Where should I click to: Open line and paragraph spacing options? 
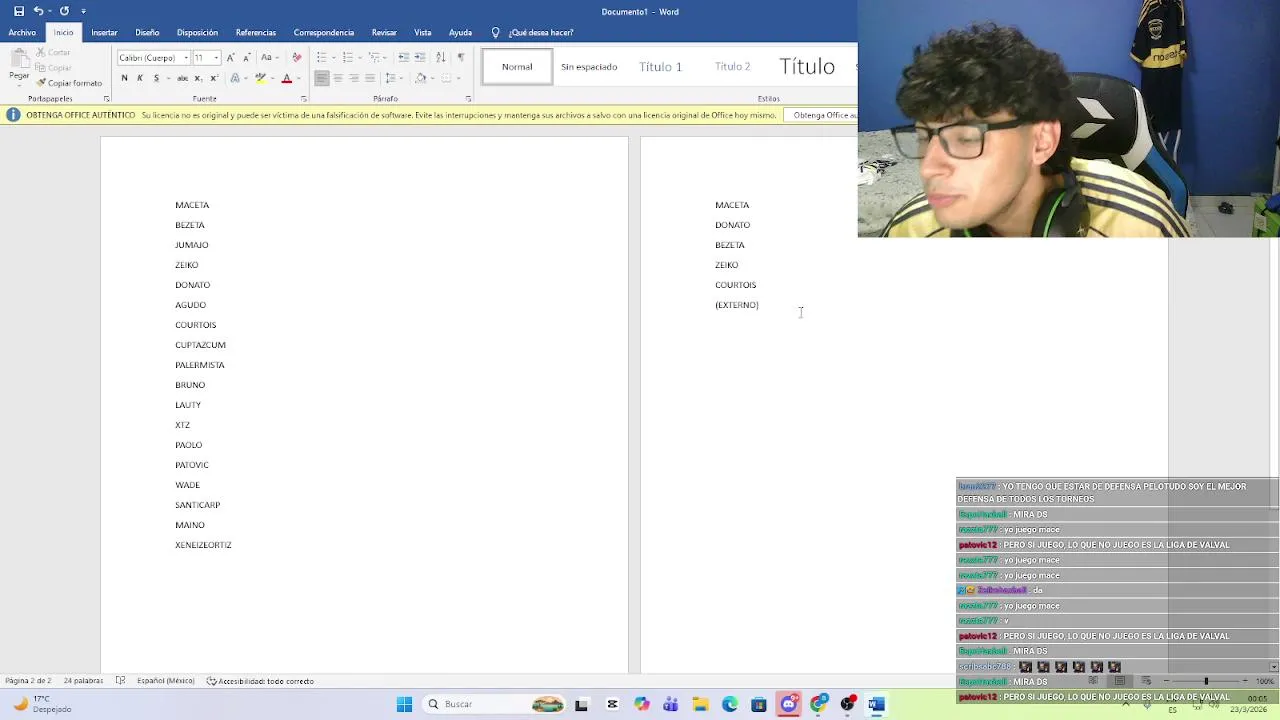coord(392,78)
